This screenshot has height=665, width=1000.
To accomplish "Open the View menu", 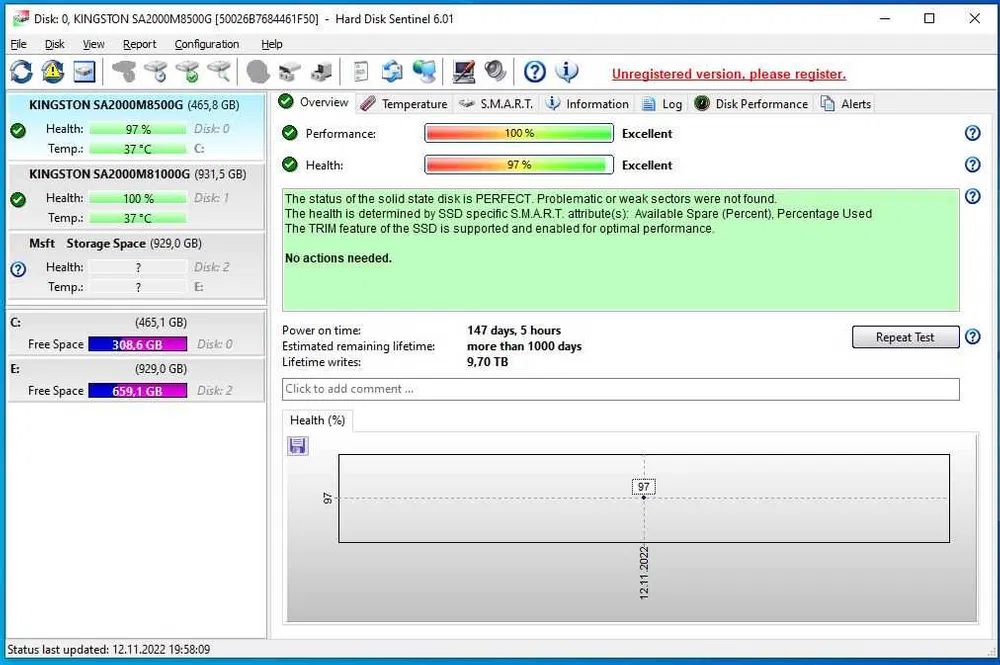I will click(93, 44).
